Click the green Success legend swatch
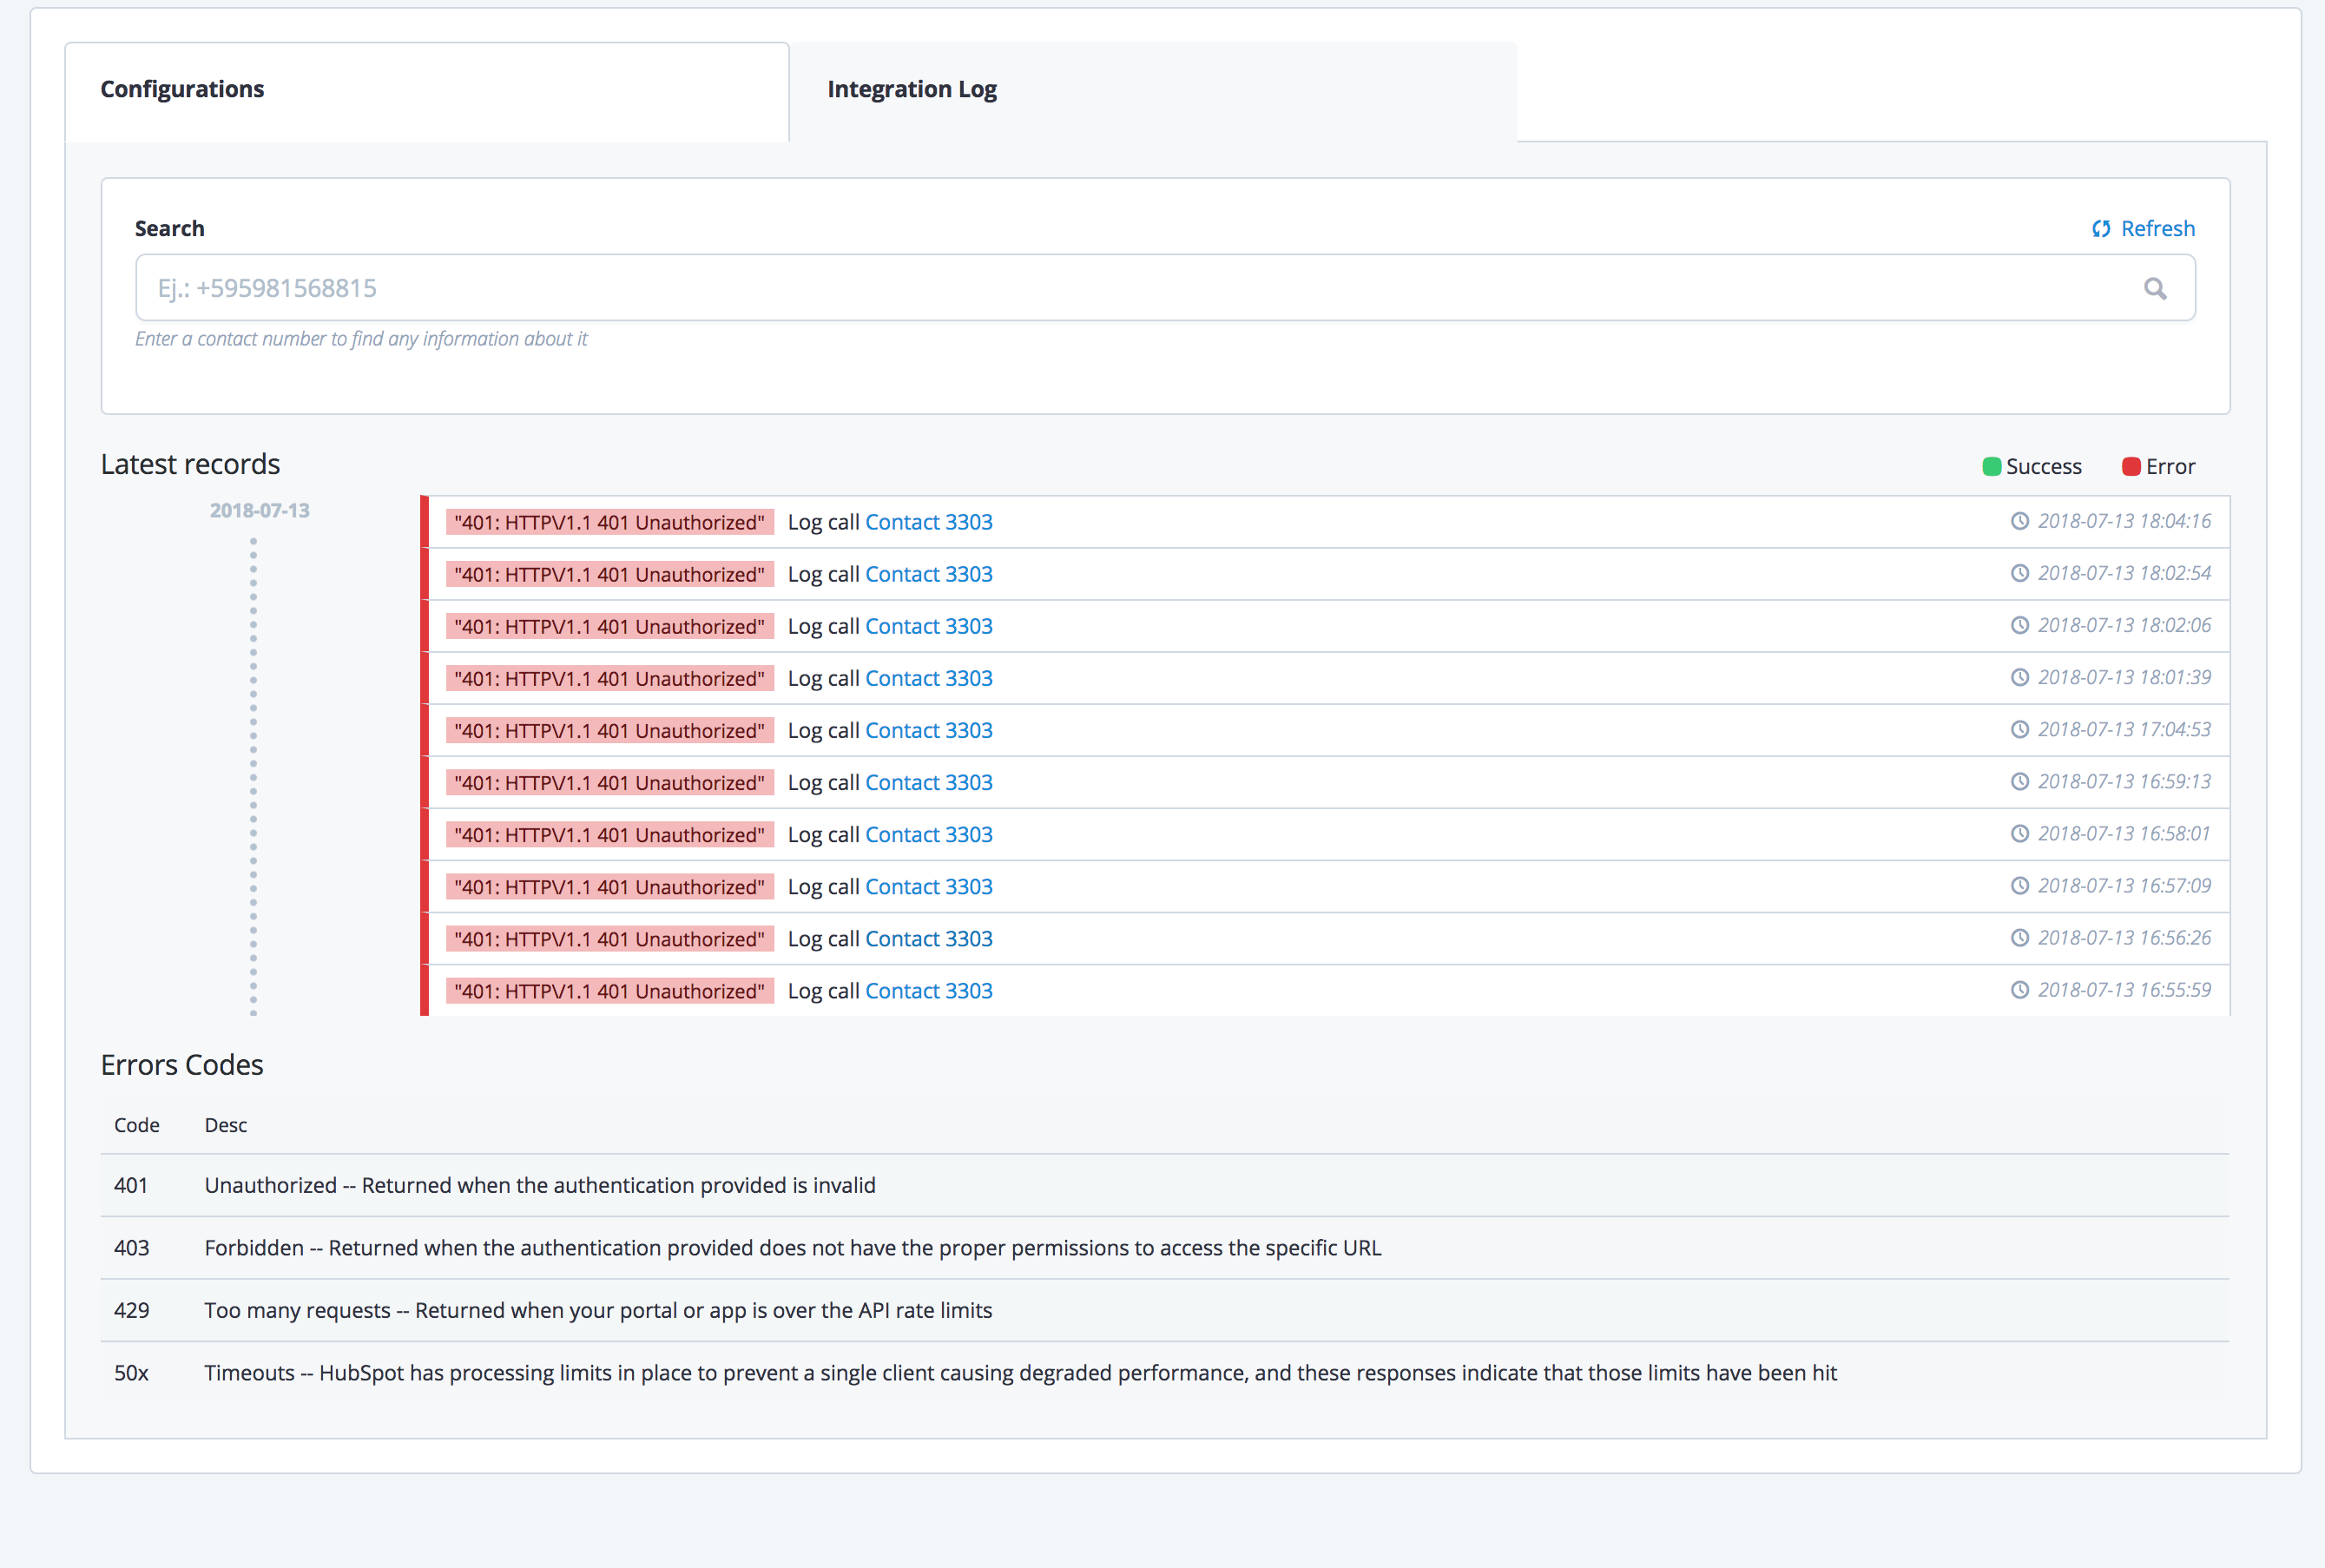The height and width of the screenshot is (1568, 2325). [x=1991, y=466]
